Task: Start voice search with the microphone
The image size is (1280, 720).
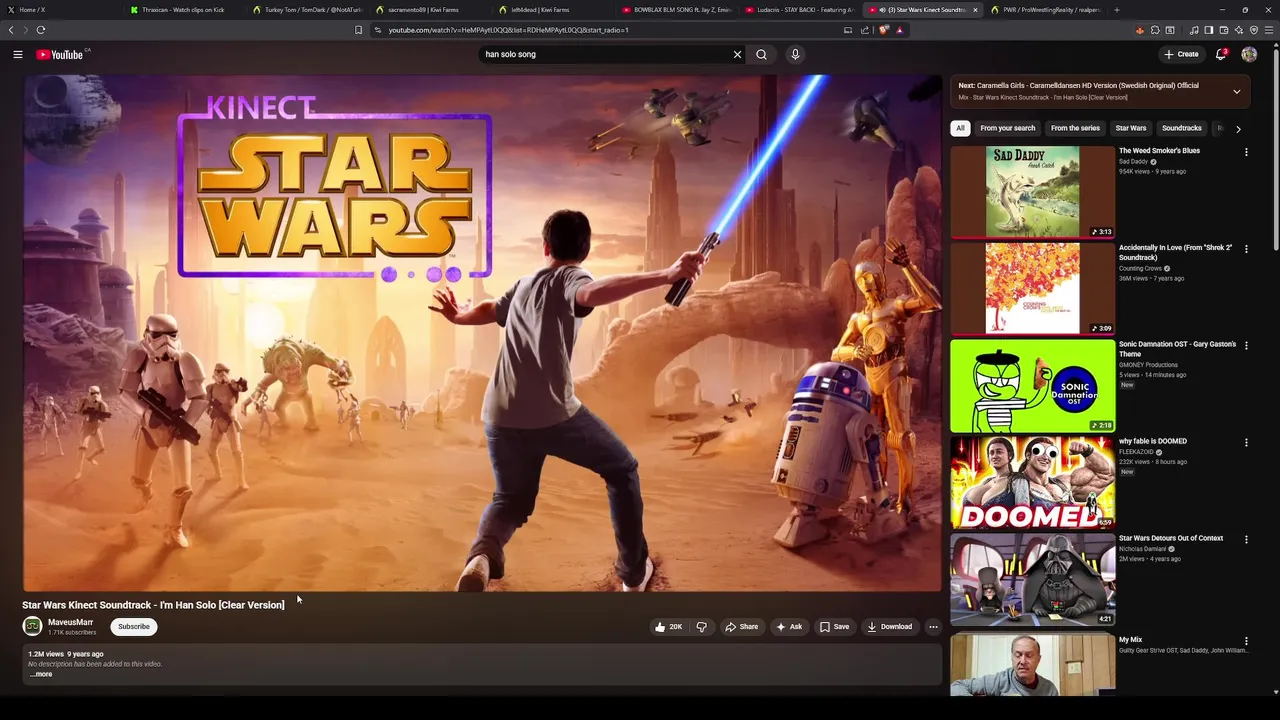Action: [795, 54]
